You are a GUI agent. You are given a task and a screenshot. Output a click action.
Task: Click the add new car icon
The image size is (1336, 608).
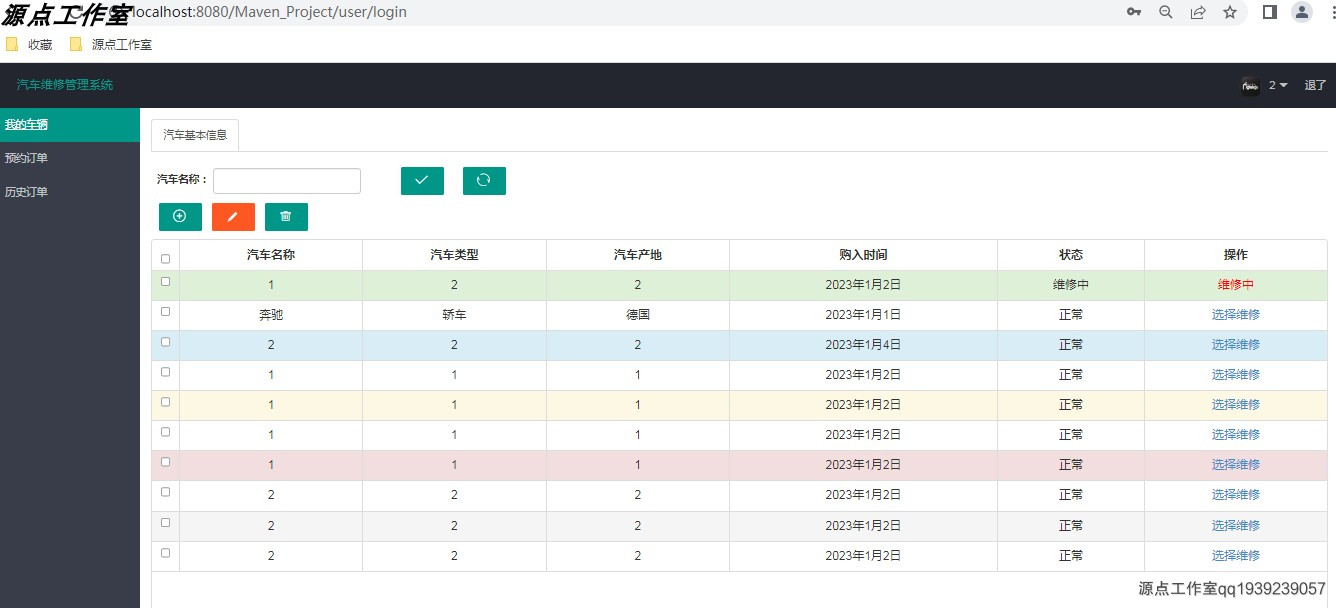pos(180,216)
